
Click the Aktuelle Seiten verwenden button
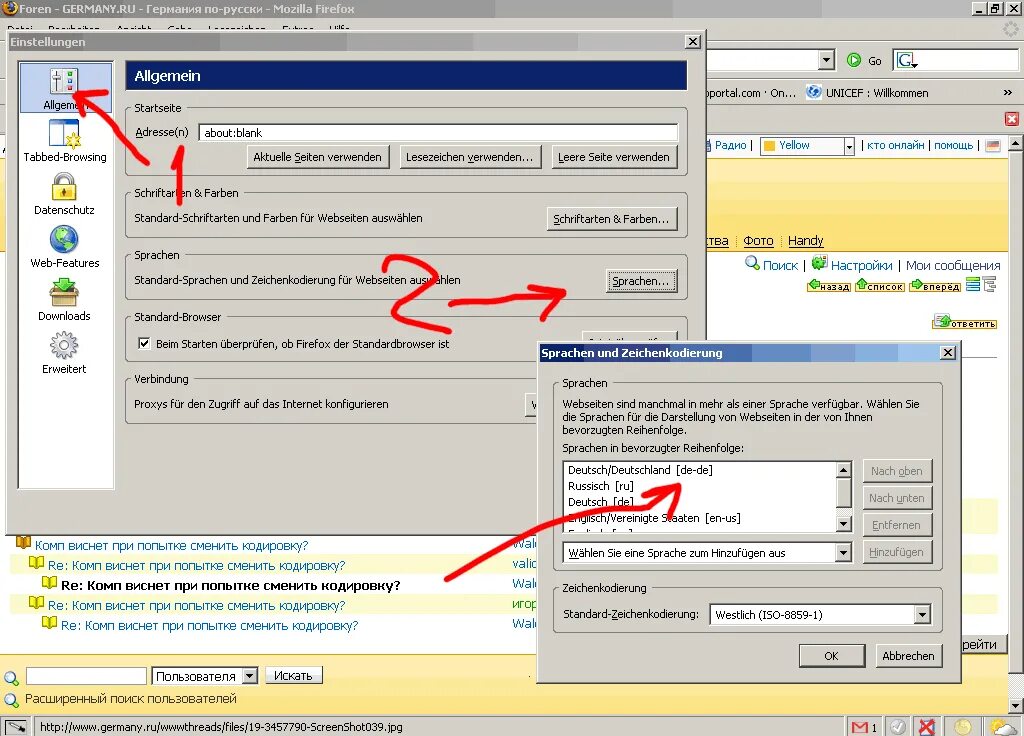[x=317, y=157]
